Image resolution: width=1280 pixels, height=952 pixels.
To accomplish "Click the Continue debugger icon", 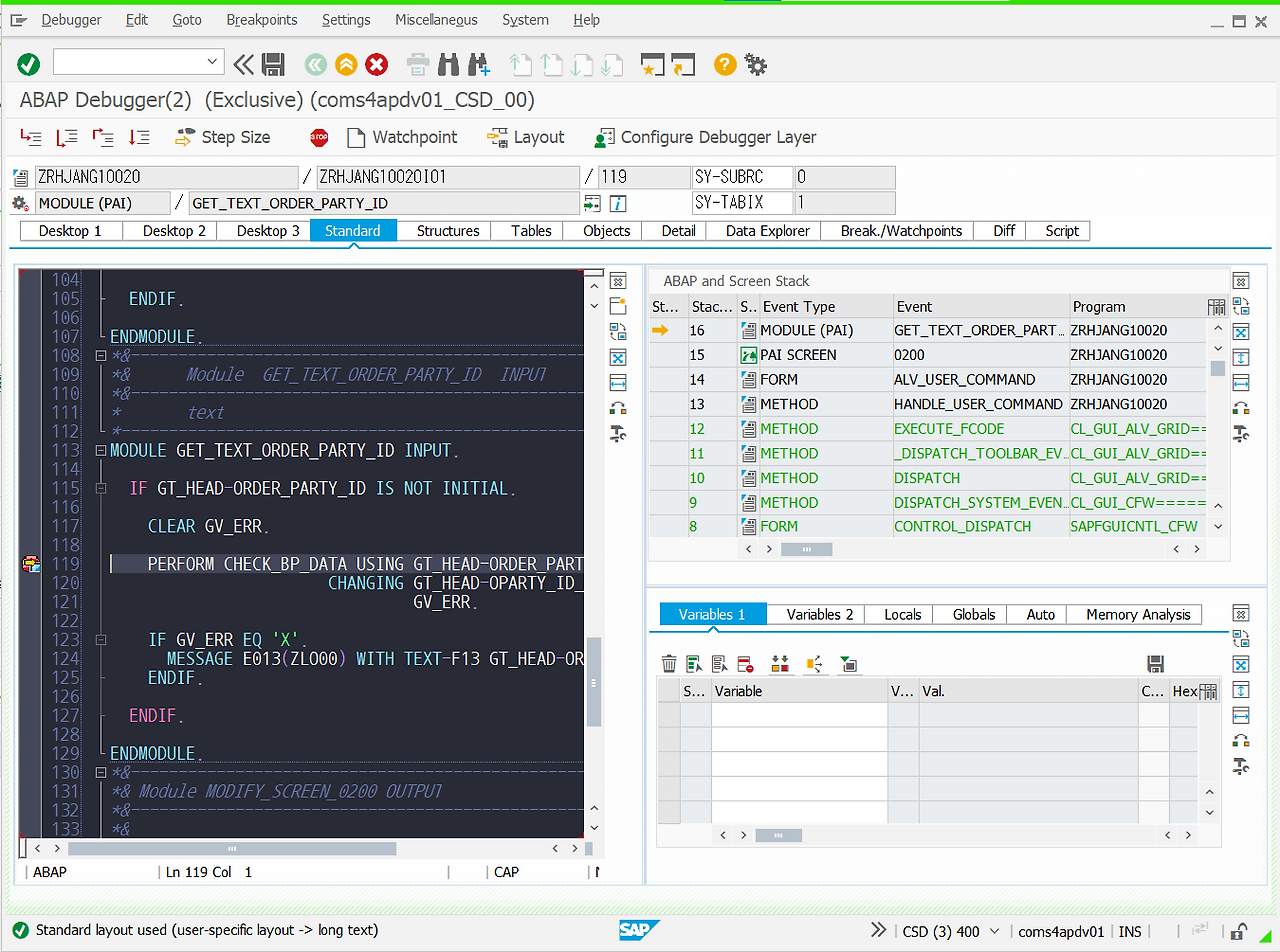I will coord(139,137).
